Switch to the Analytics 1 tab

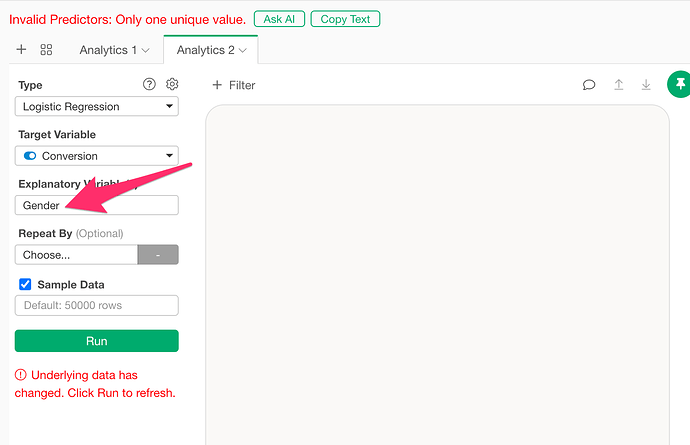coord(114,50)
